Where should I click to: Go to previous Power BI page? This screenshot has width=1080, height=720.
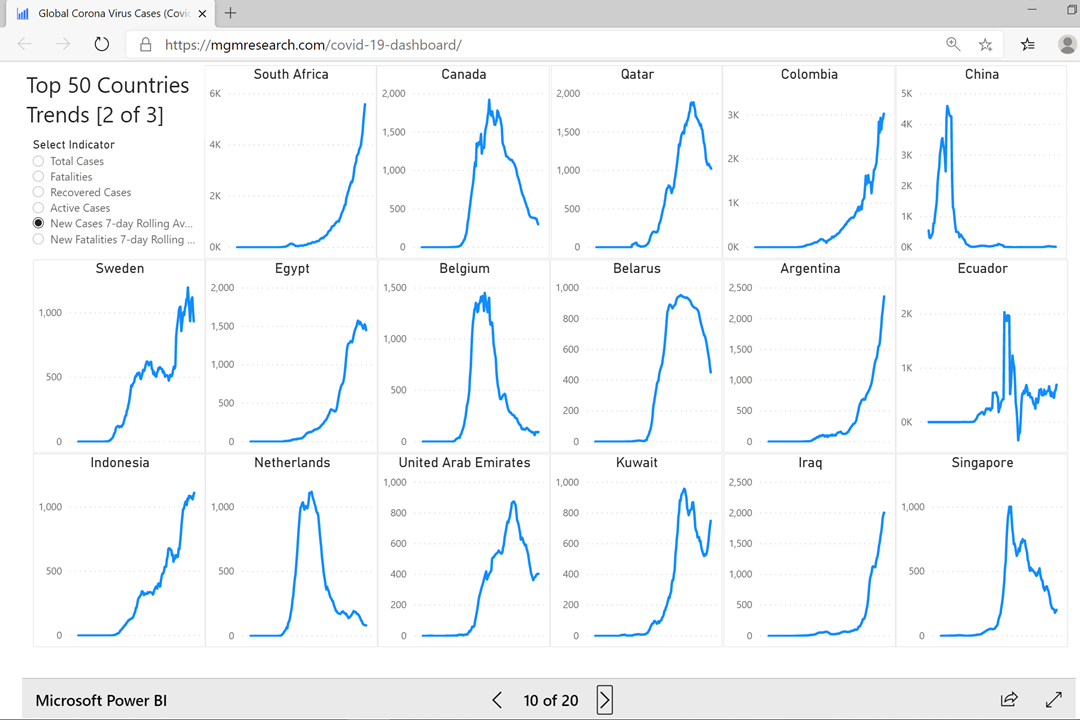coord(497,700)
